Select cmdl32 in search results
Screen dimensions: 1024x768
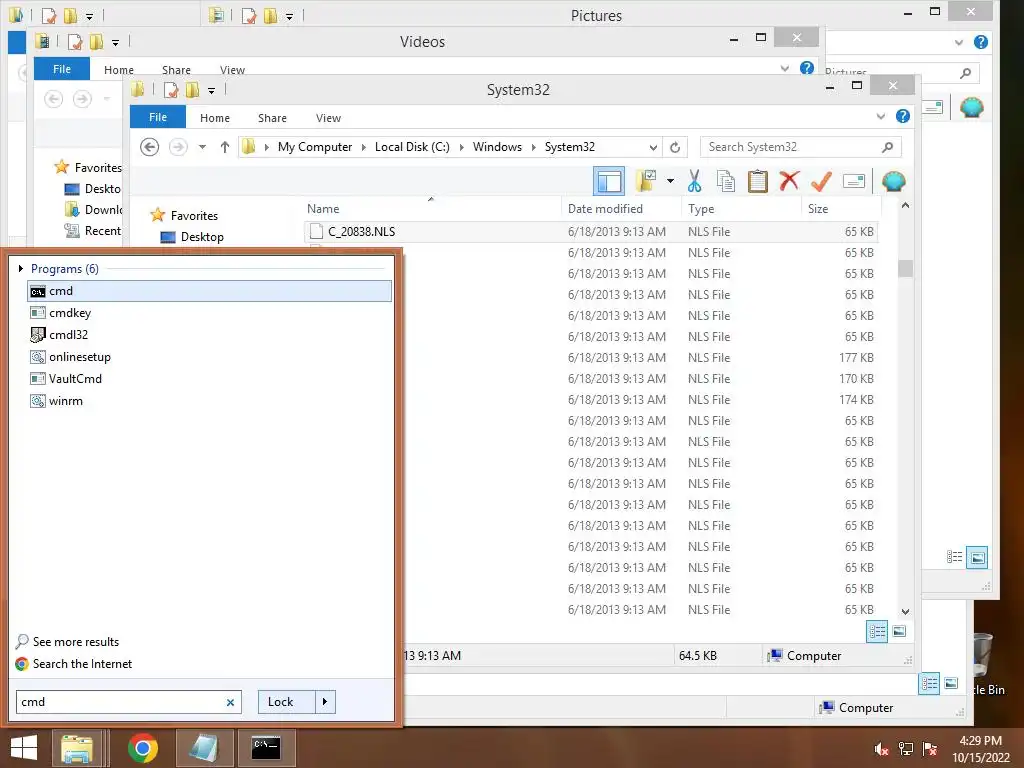tap(209, 335)
